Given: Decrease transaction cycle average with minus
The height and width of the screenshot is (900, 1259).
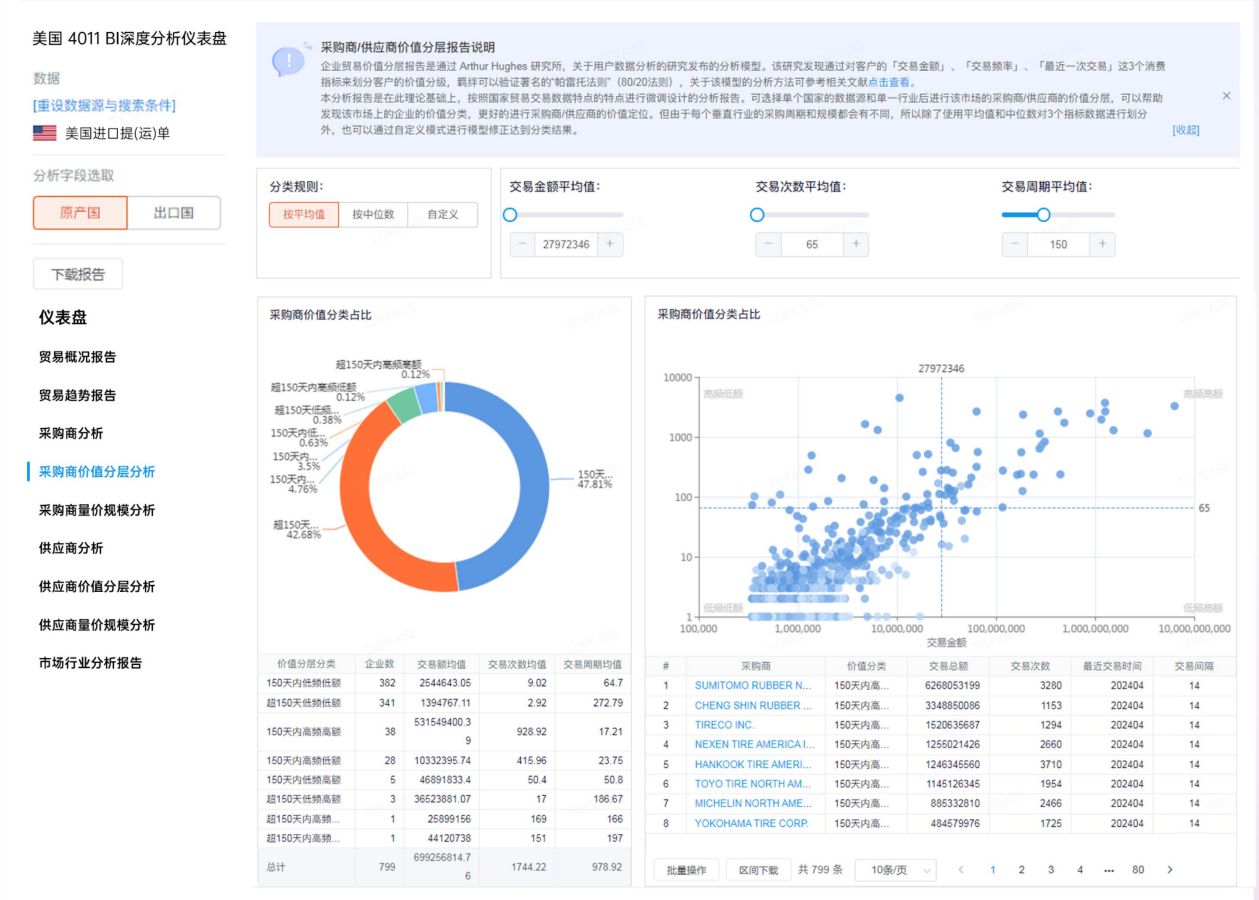Looking at the screenshot, I should click(x=1014, y=244).
